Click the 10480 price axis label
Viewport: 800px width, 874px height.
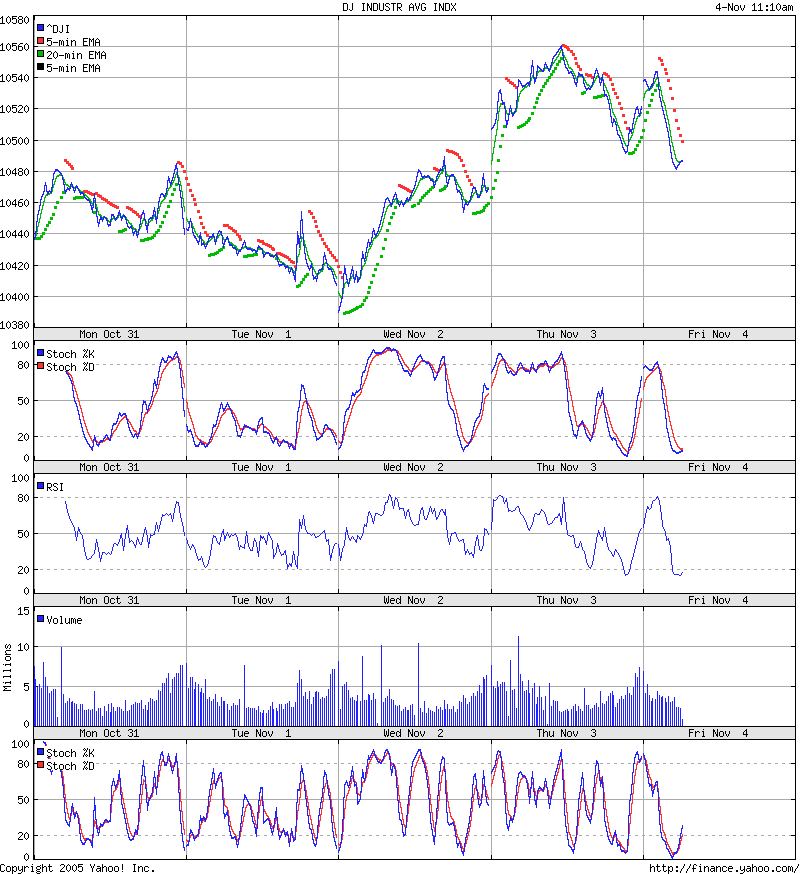(14, 172)
